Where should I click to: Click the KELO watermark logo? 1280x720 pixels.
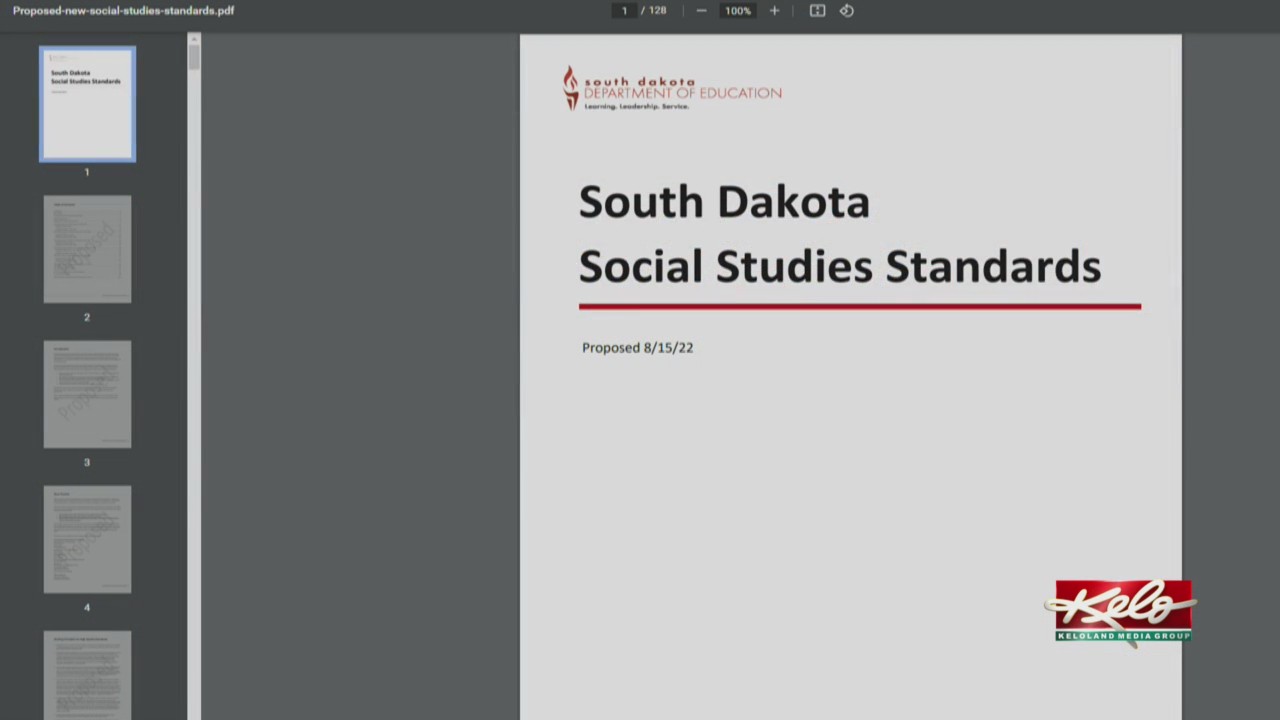tap(1122, 610)
